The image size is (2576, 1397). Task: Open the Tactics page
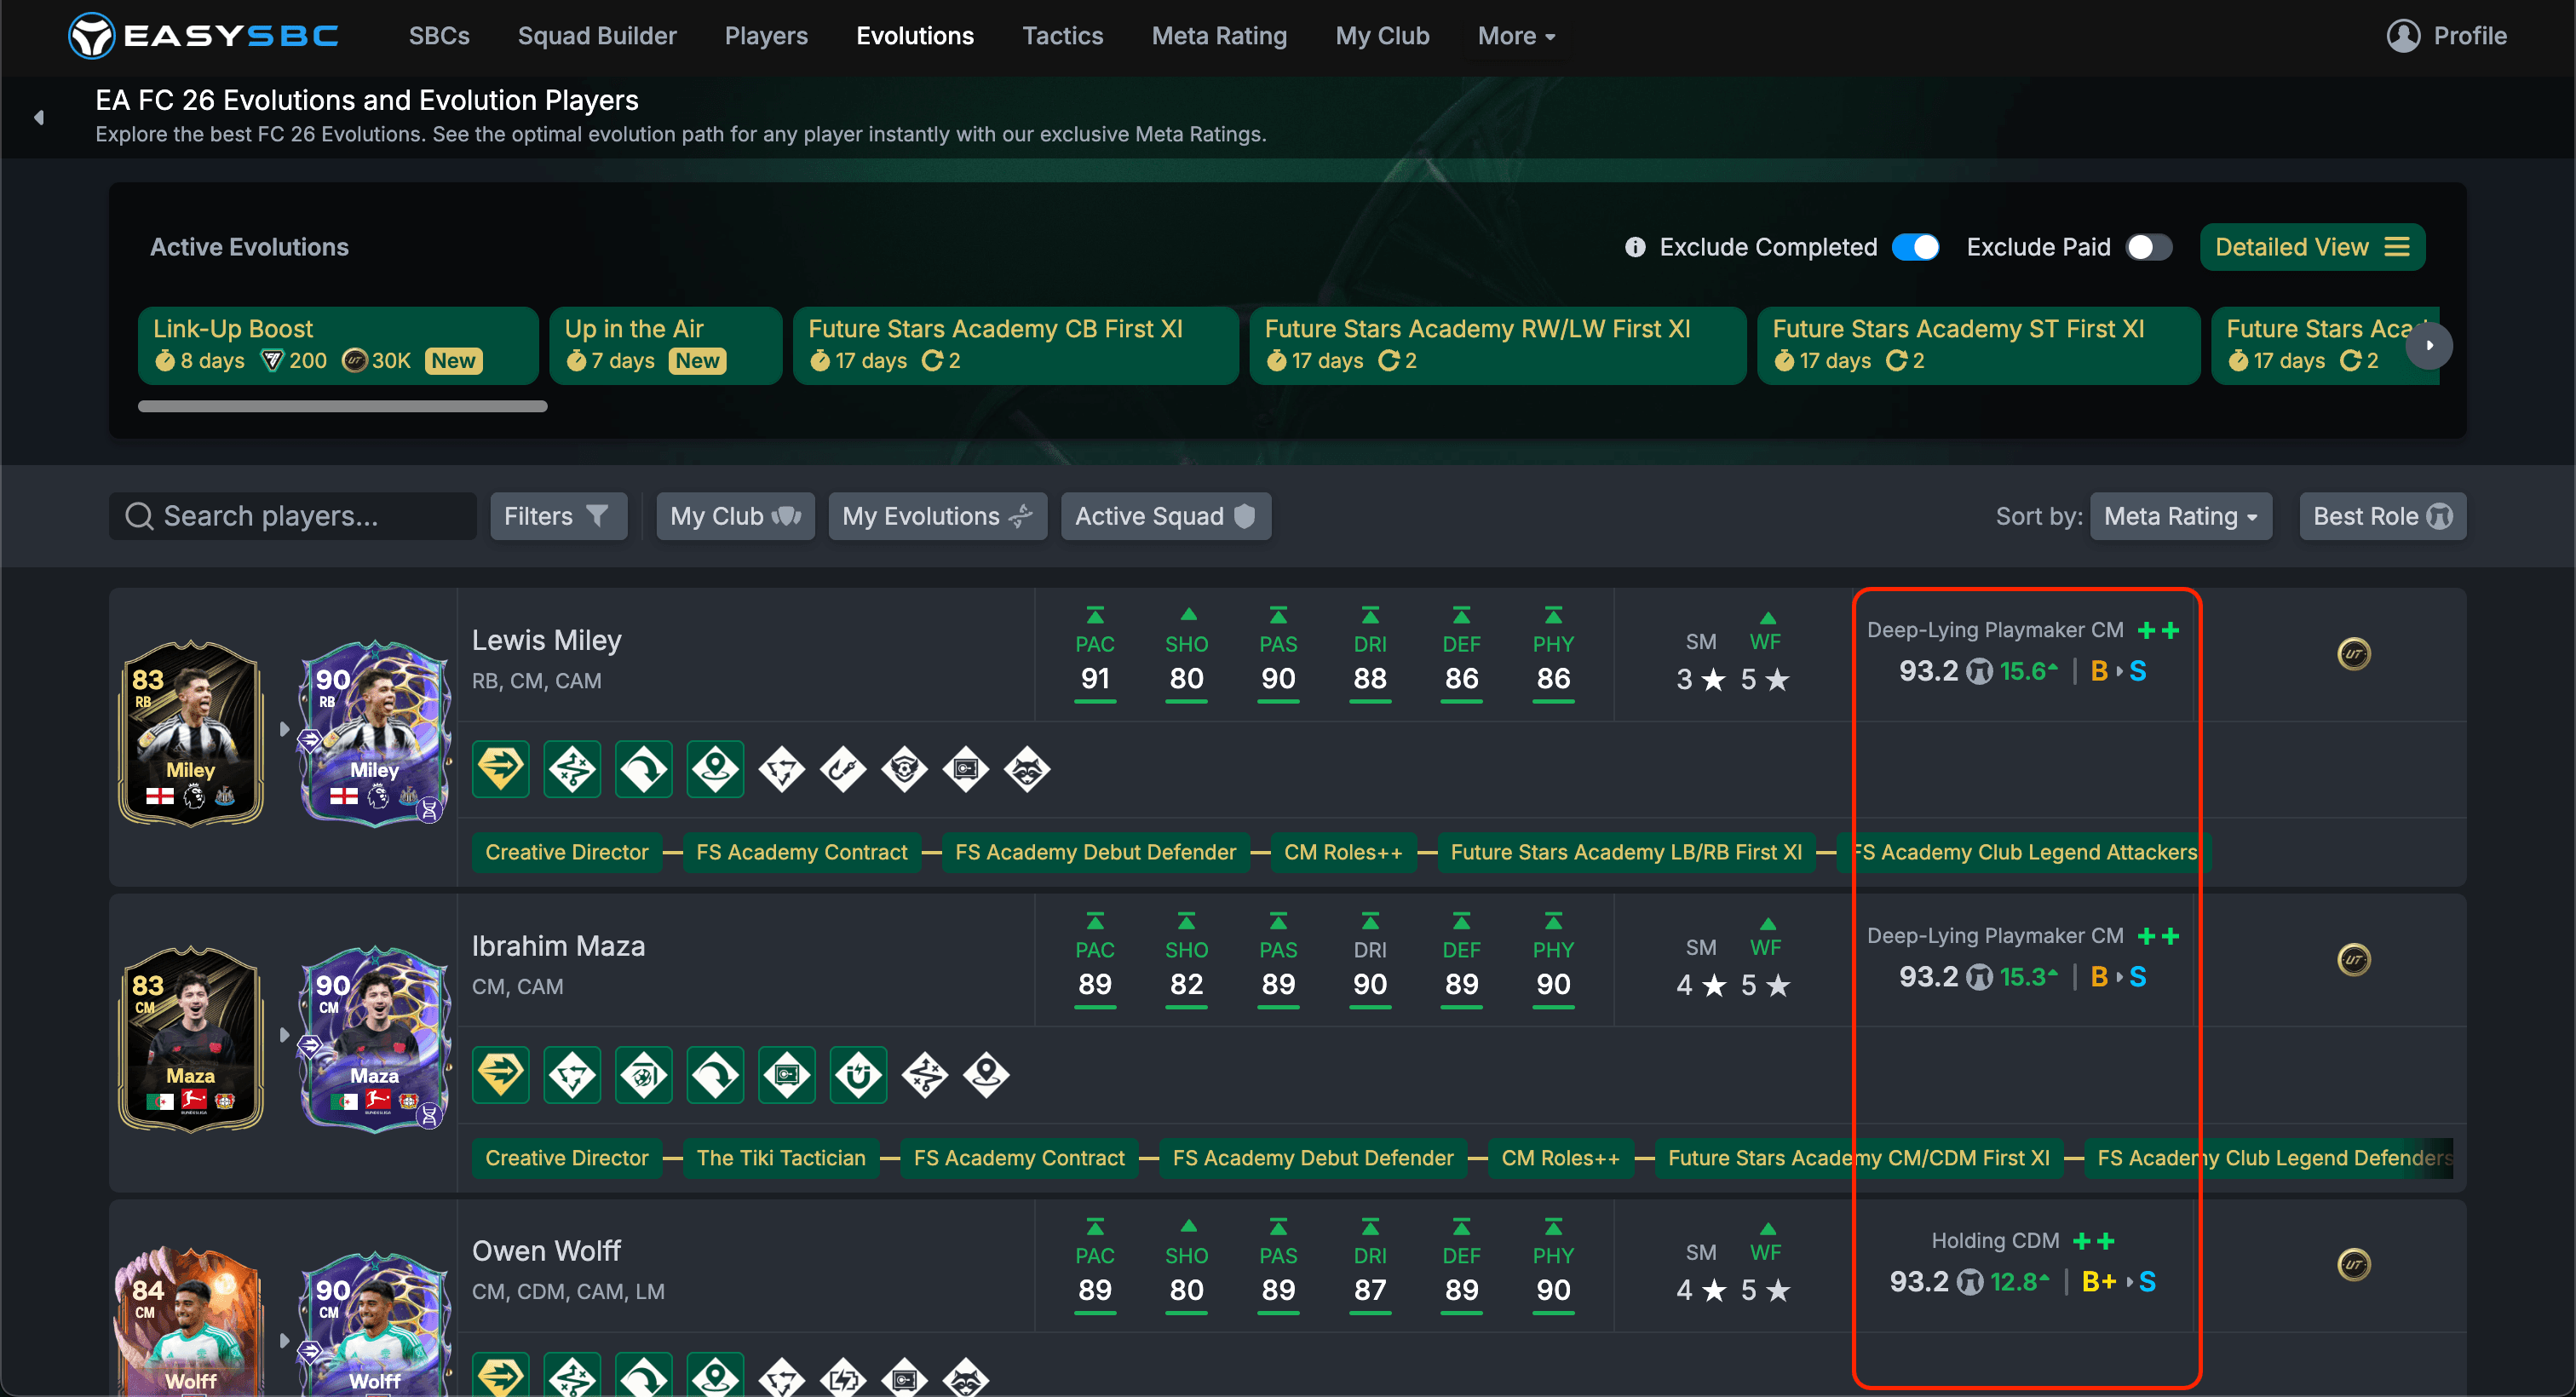point(1062,36)
